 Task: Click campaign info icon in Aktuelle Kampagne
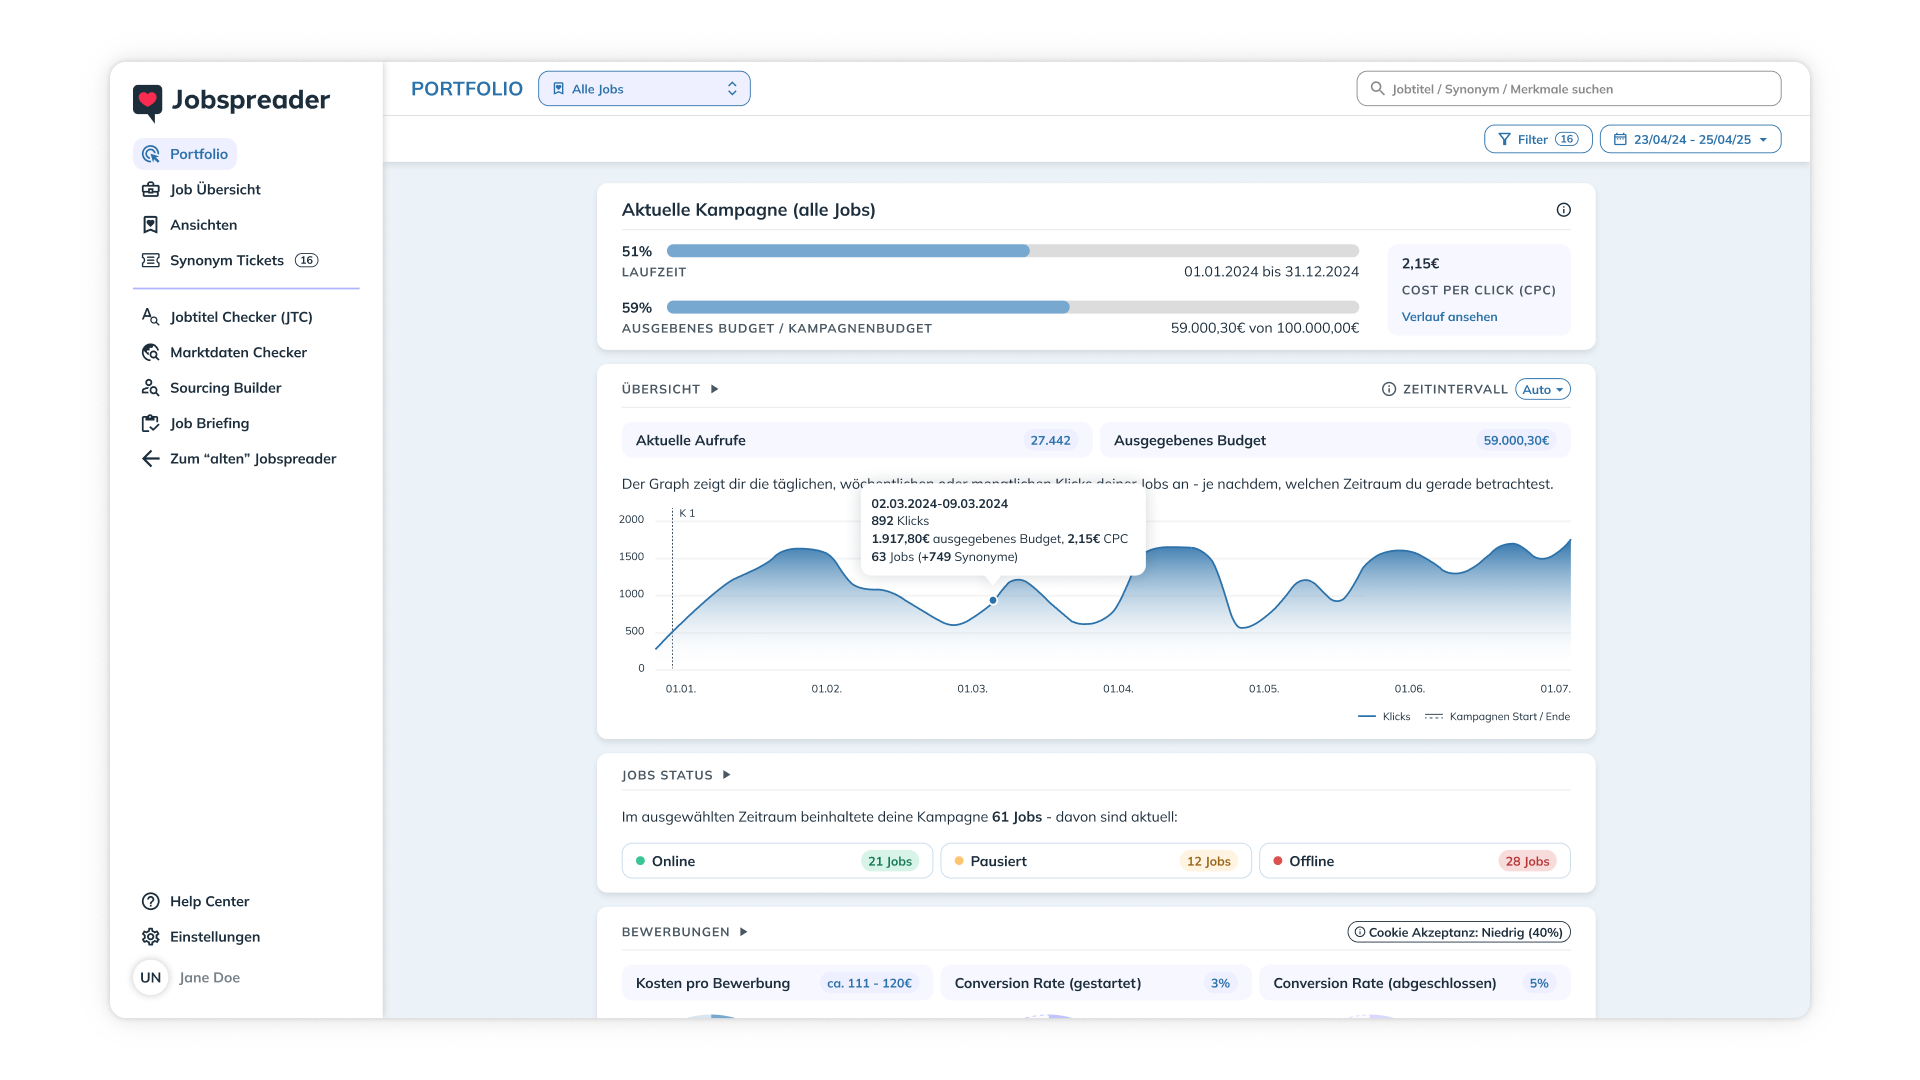(1563, 210)
